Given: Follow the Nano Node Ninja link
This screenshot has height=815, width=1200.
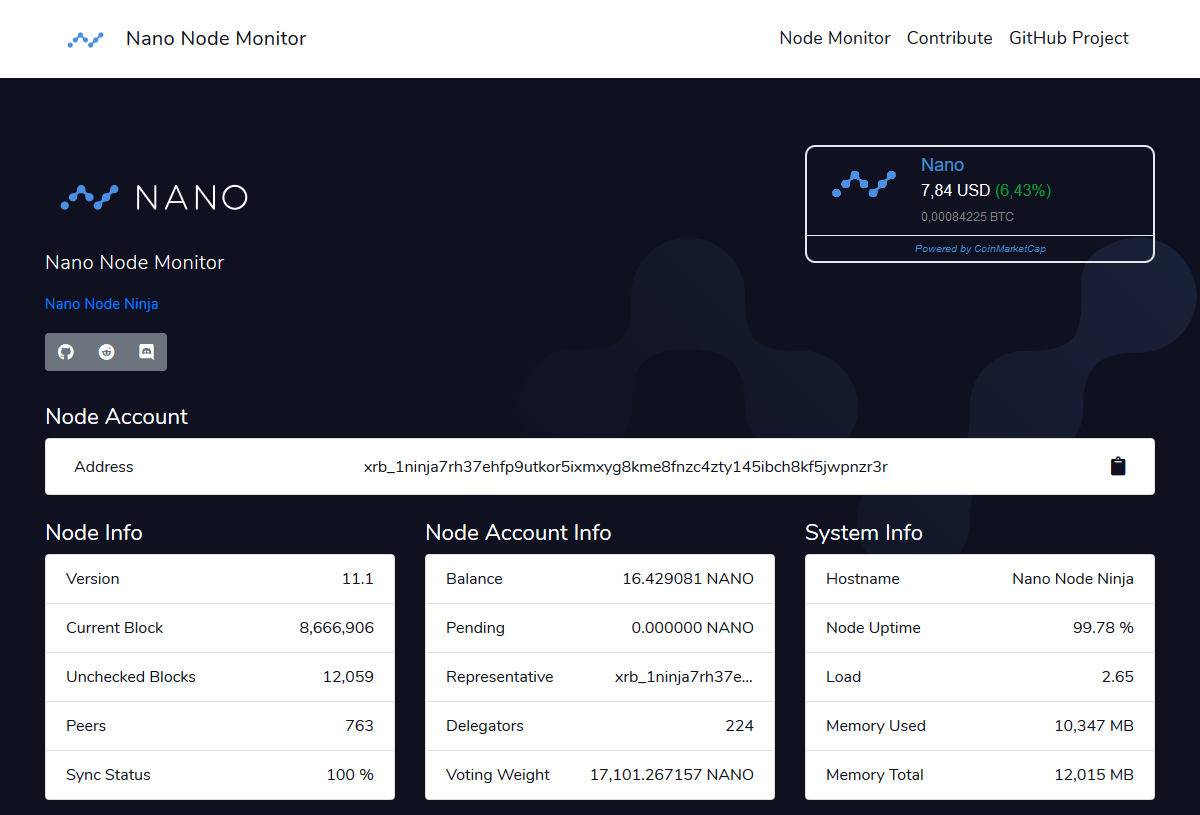Looking at the screenshot, I should (x=102, y=304).
